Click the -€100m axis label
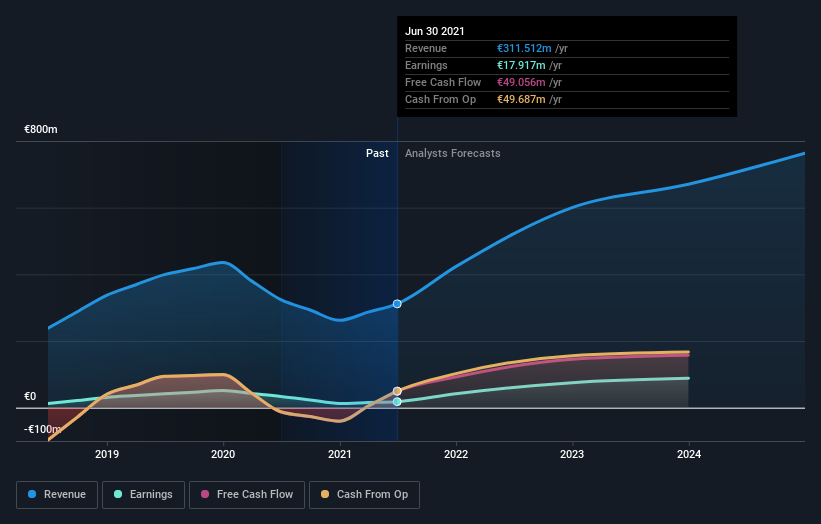Screen dimensions: 821x524 coord(42,429)
